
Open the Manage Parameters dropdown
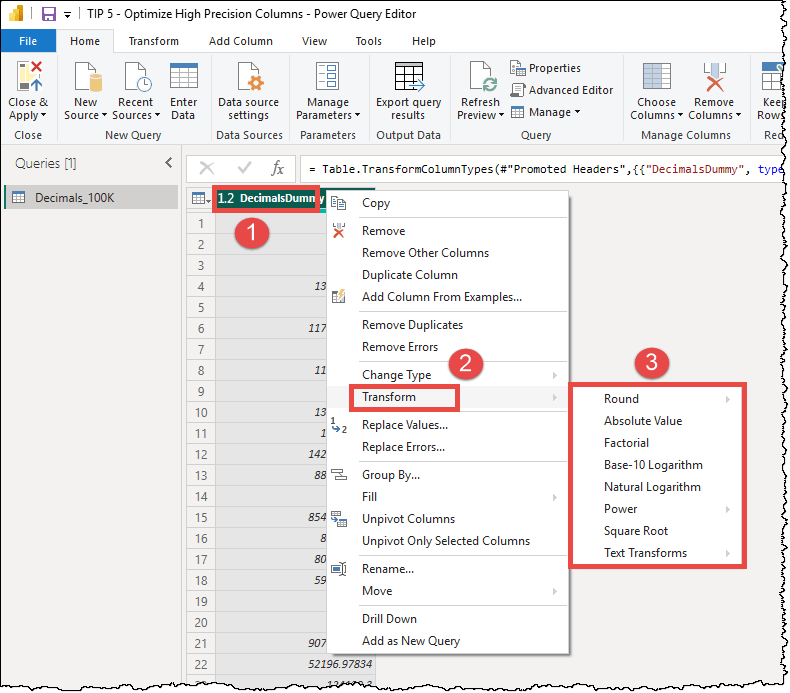pyautogui.click(x=328, y=115)
